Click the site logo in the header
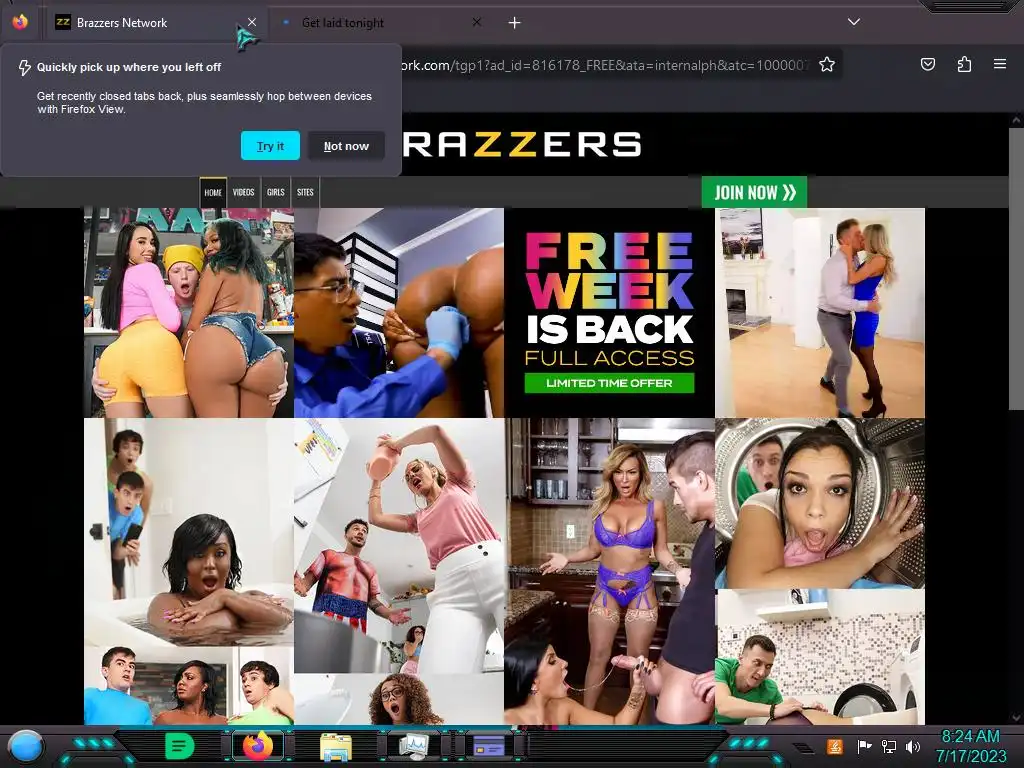Screen dimensions: 1024x768 (x=520, y=144)
